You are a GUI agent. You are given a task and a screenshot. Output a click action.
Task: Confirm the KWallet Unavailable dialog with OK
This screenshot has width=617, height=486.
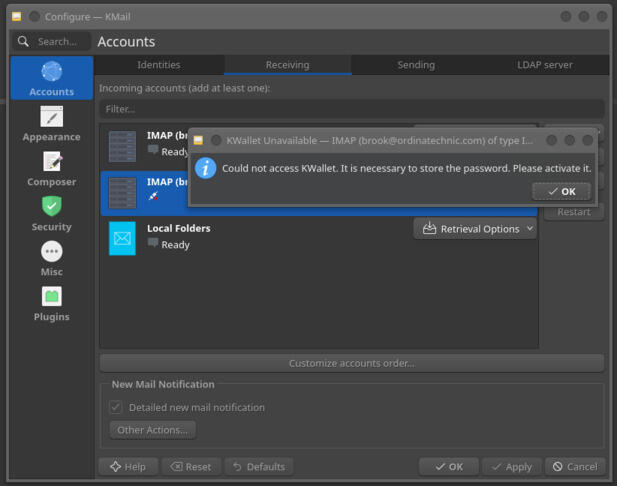point(562,192)
